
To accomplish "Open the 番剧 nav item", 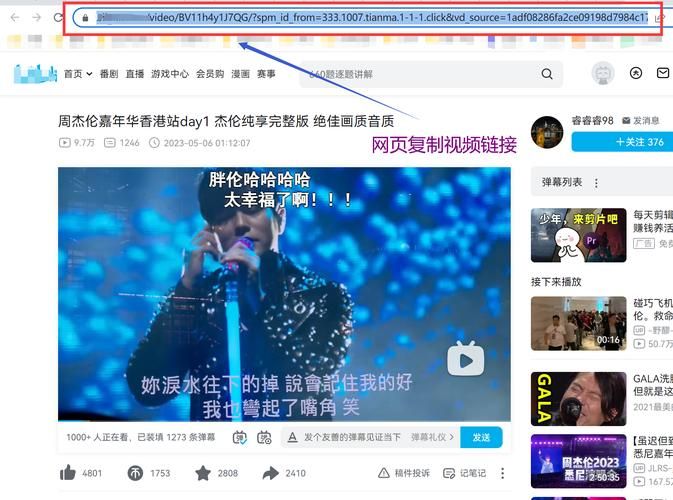I will point(109,74).
